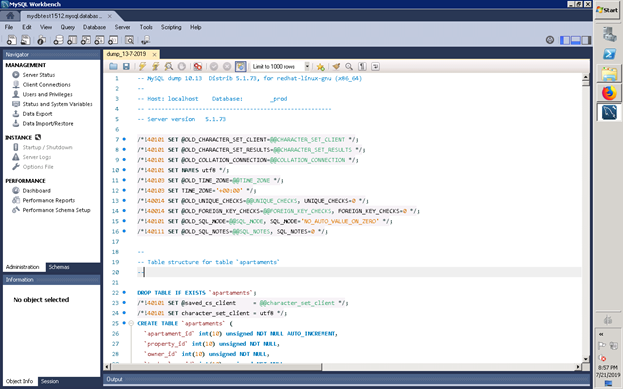The image size is (623, 389).
Task: Go to the Home screen tab
Action: click(10, 16)
